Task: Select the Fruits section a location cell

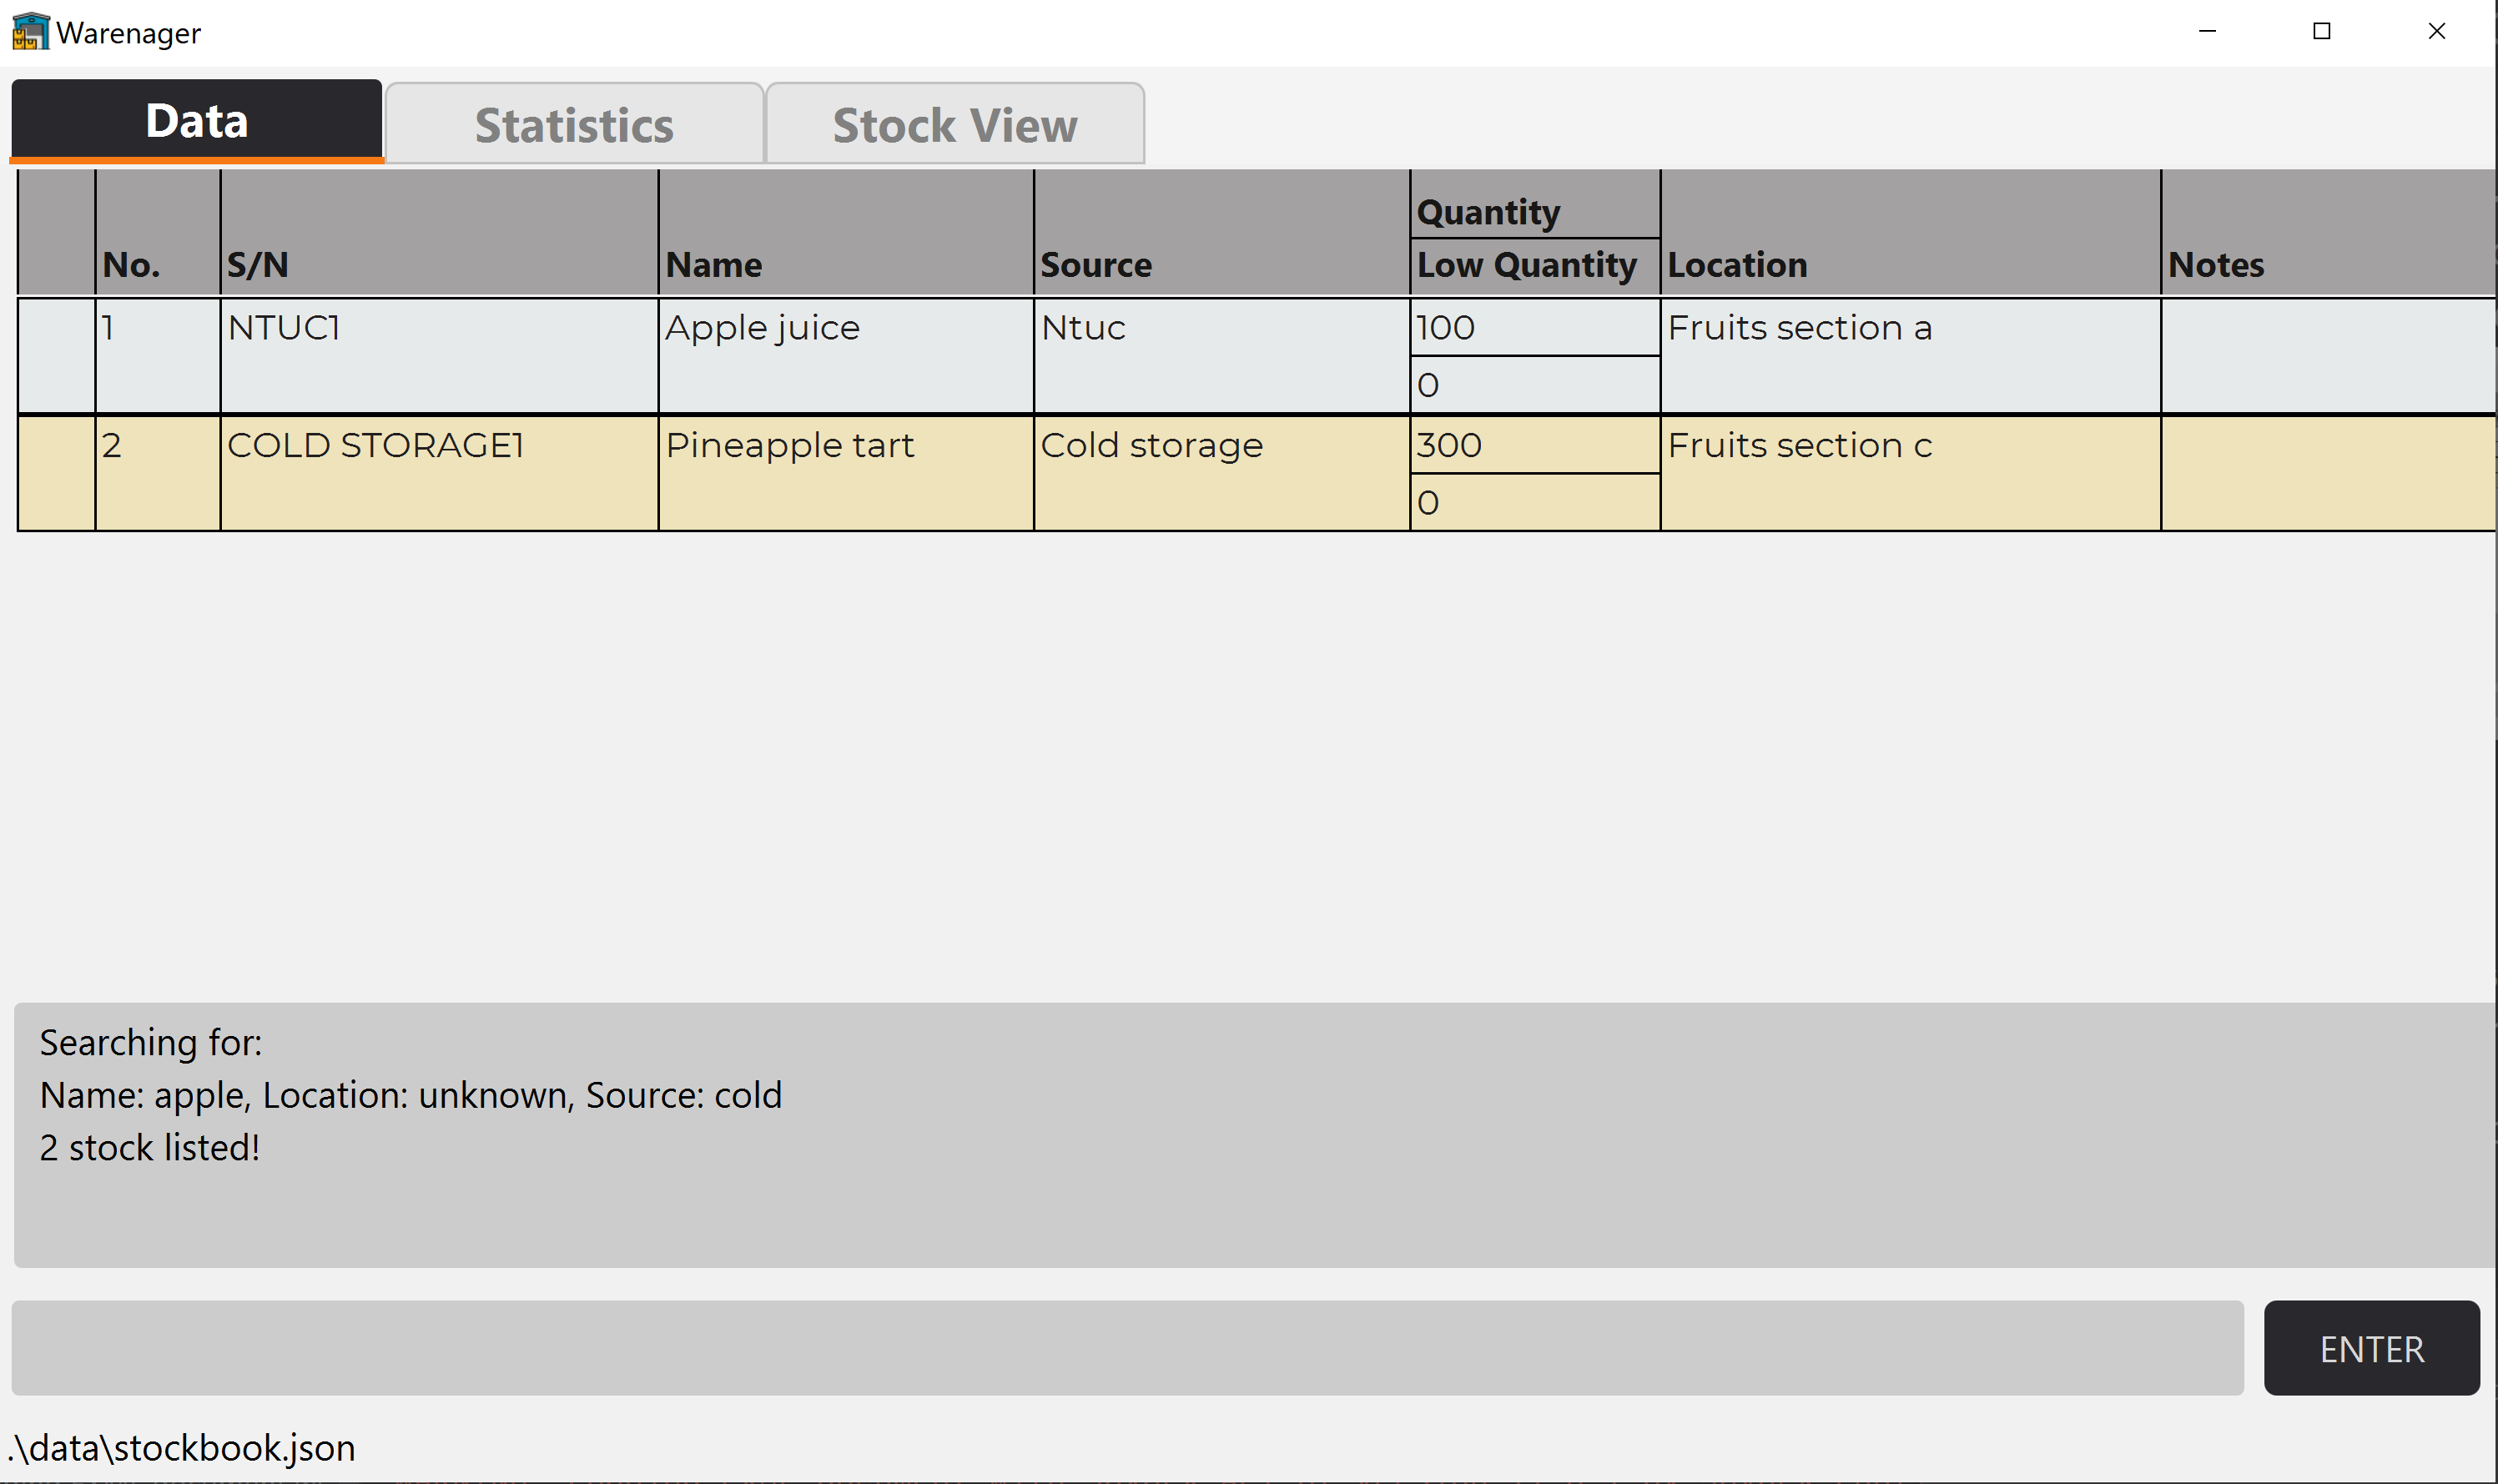Action: pyautogui.click(x=1910, y=356)
